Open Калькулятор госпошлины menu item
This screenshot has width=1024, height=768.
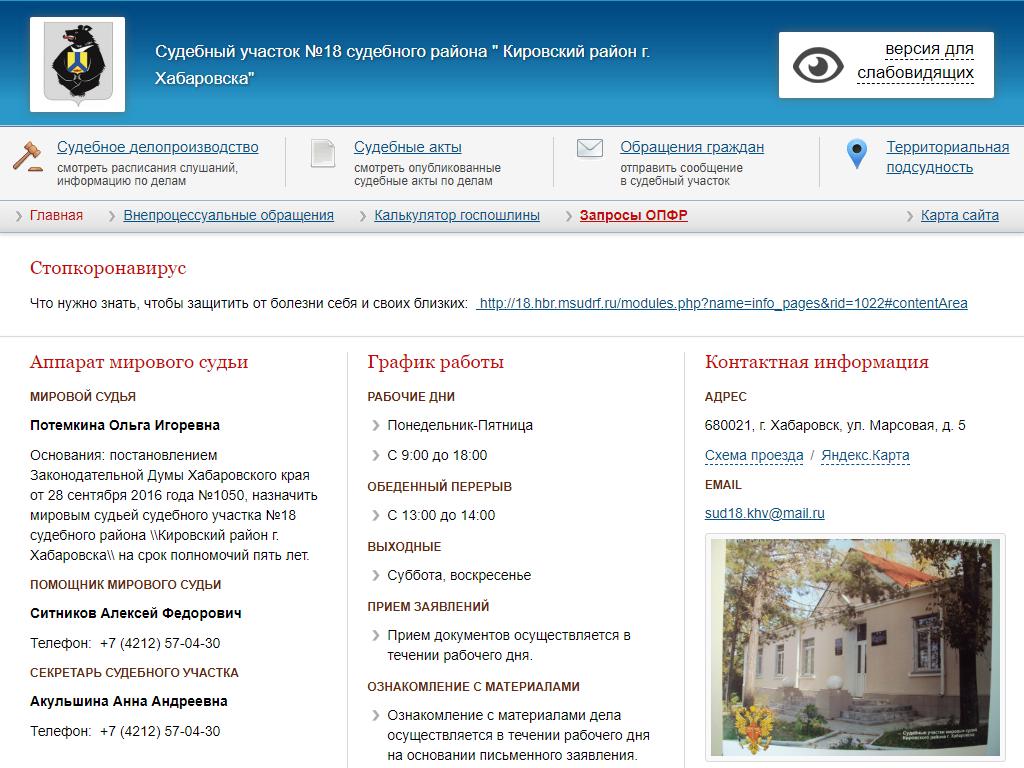(456, 215)
